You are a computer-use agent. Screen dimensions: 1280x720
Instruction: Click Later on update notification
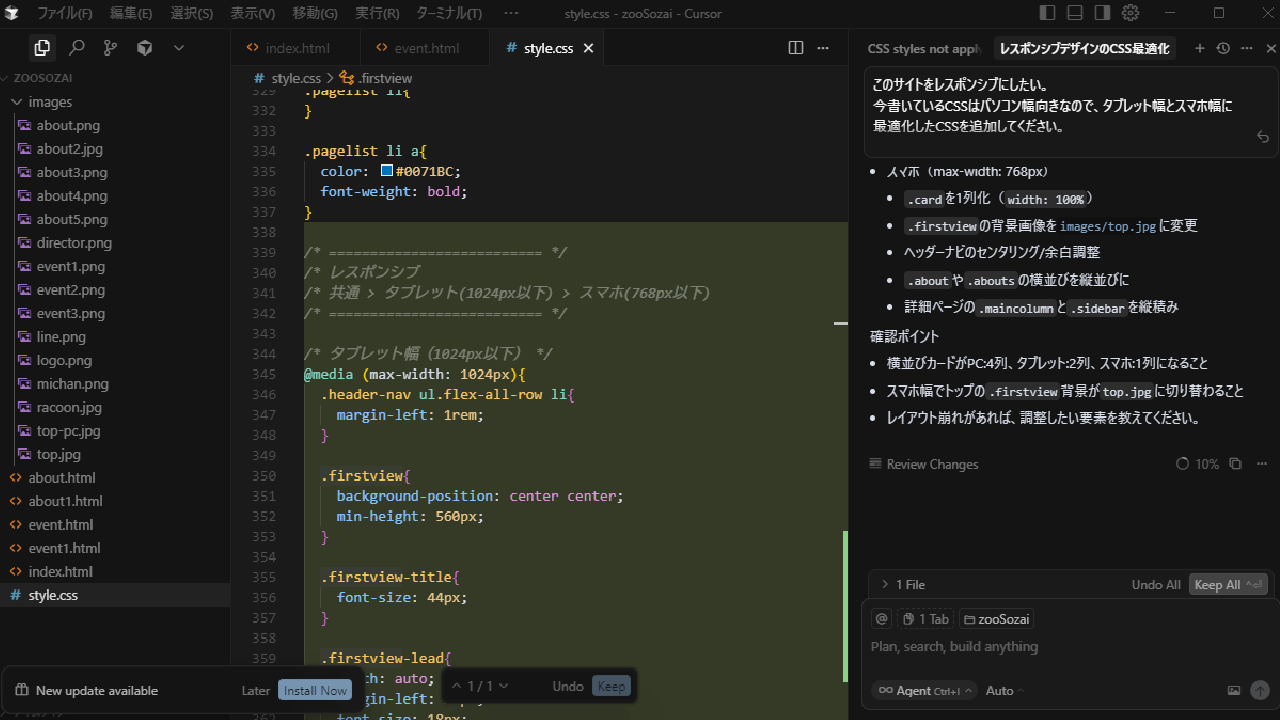256,690
